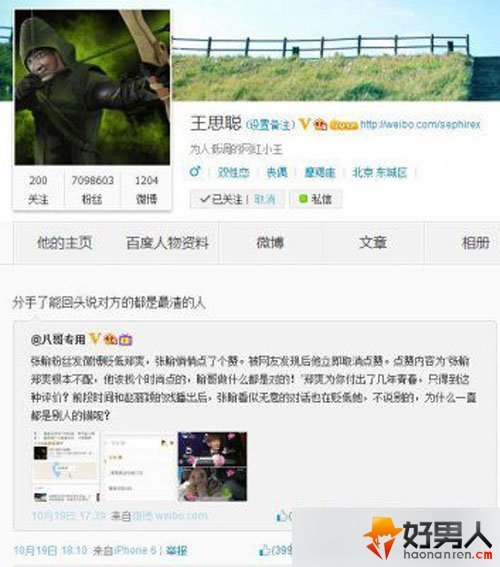Click the V badge next to @八卦专用
Image resolution: width=500 pixels, height=567 pixels.
point(95,339)
